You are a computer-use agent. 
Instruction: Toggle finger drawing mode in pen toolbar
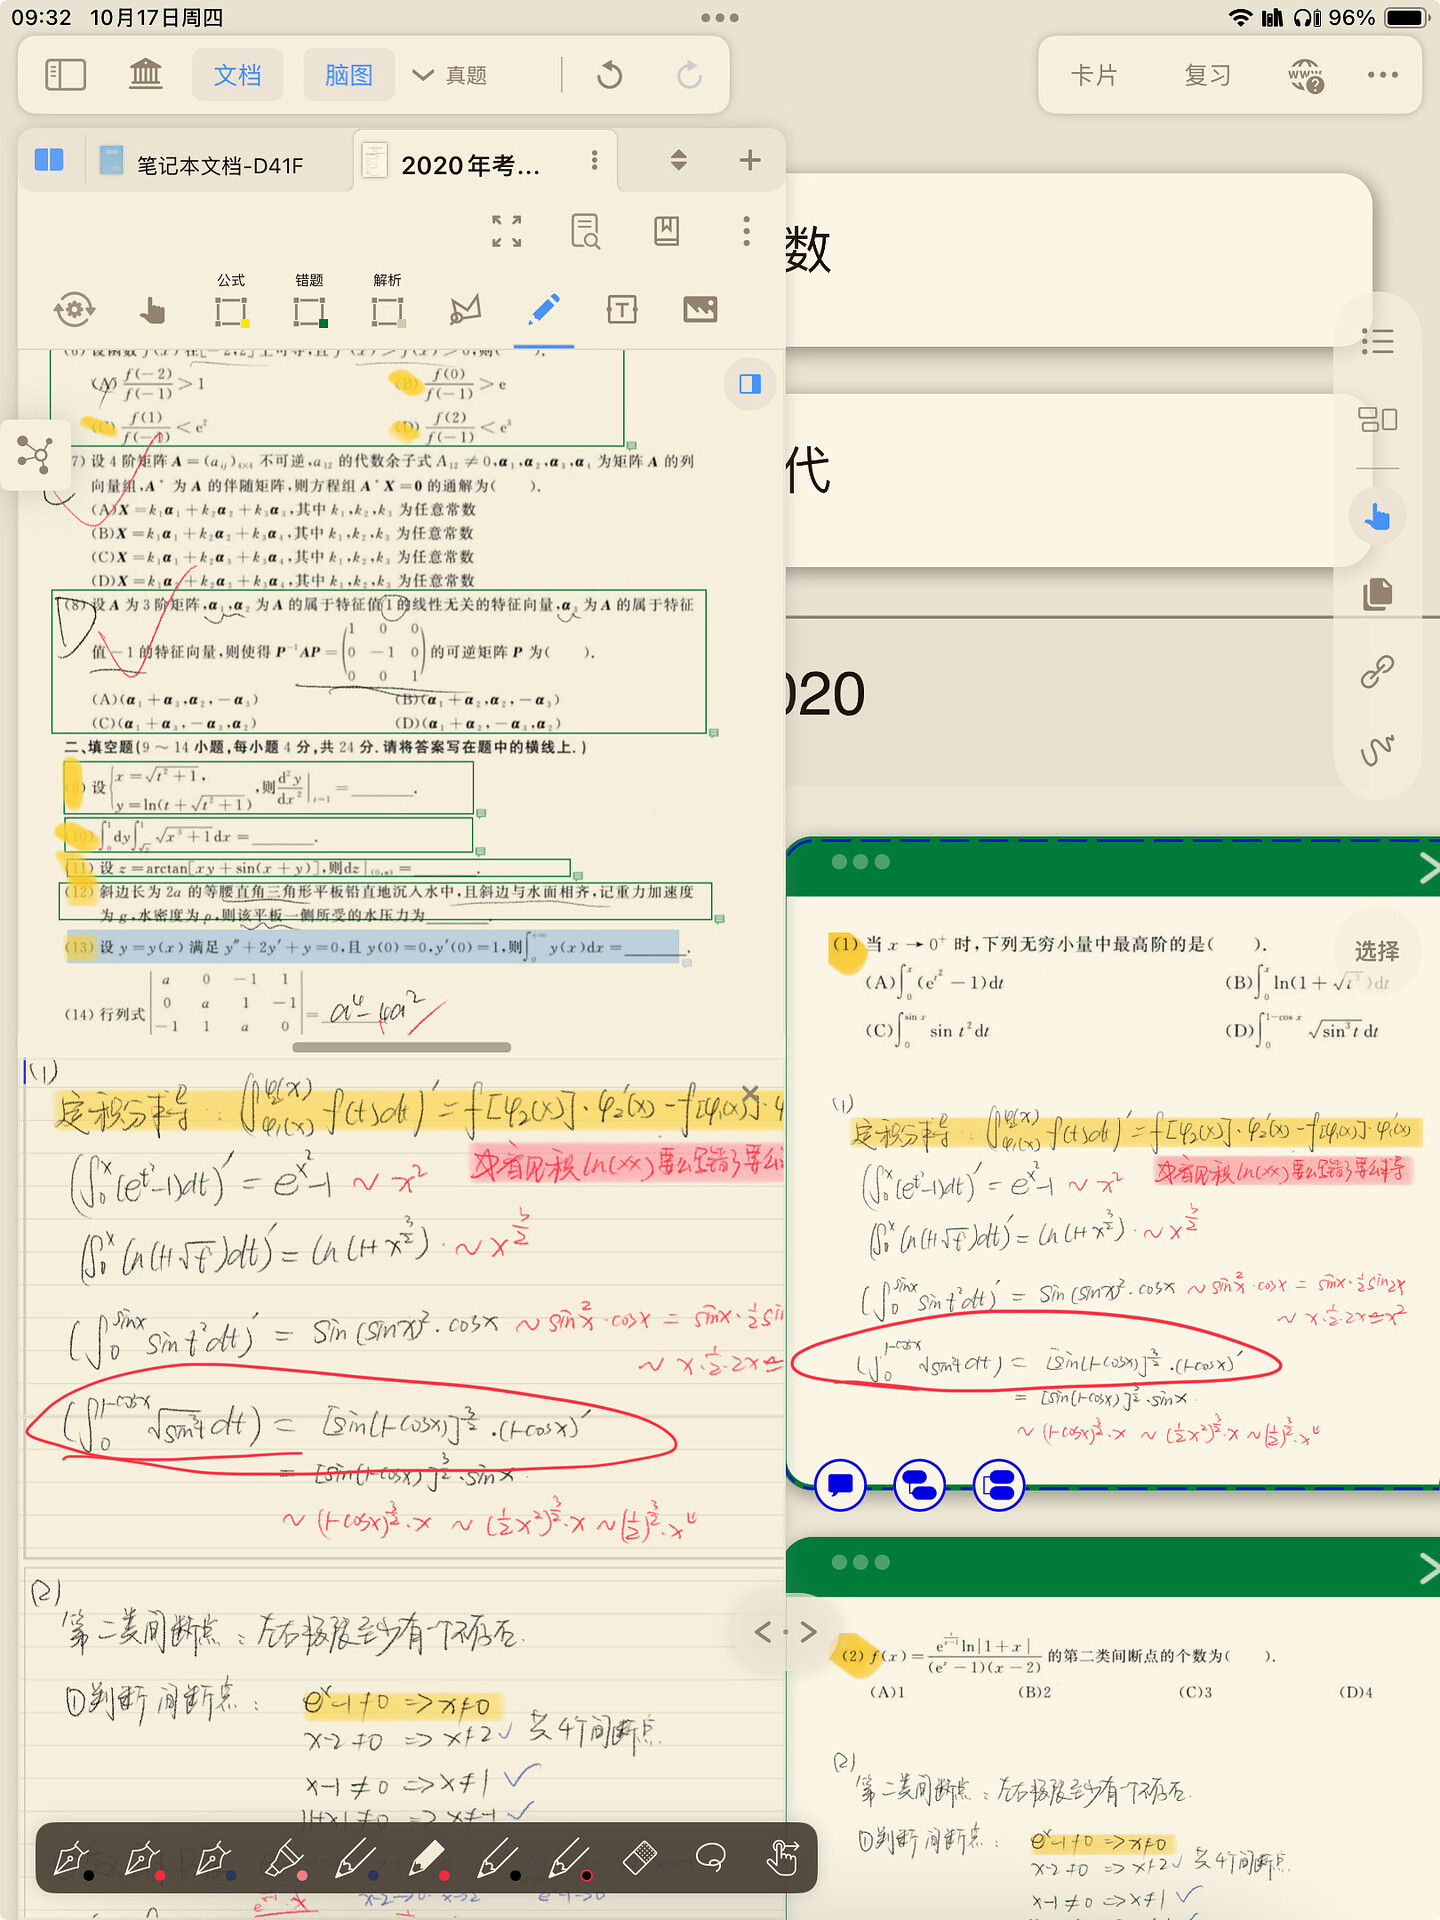tap(783, 1858)
